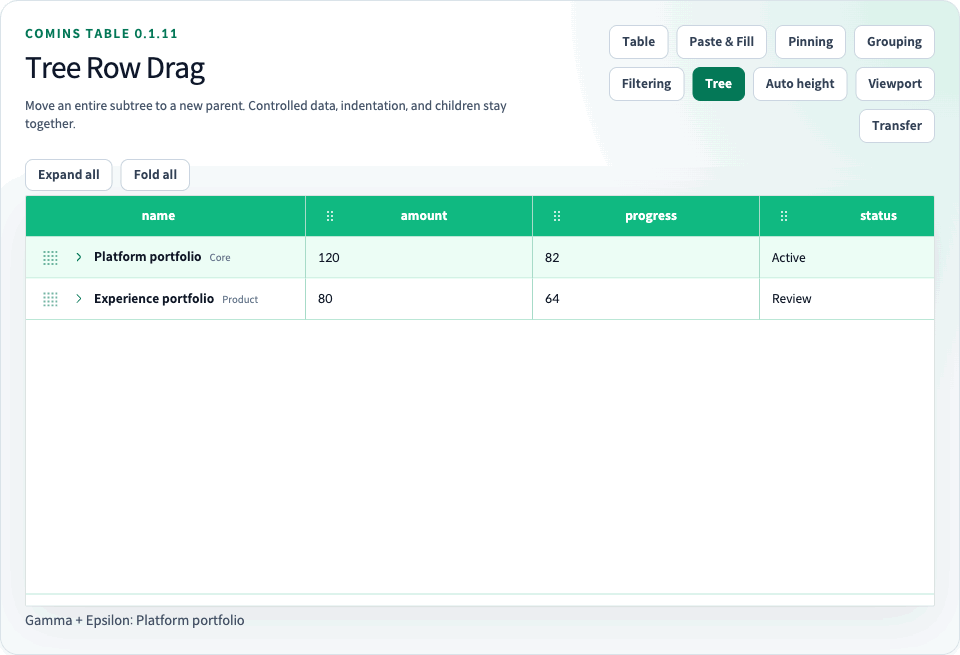Click the progress column header label
The image size is (960, 655).
[x=651, y=216]
